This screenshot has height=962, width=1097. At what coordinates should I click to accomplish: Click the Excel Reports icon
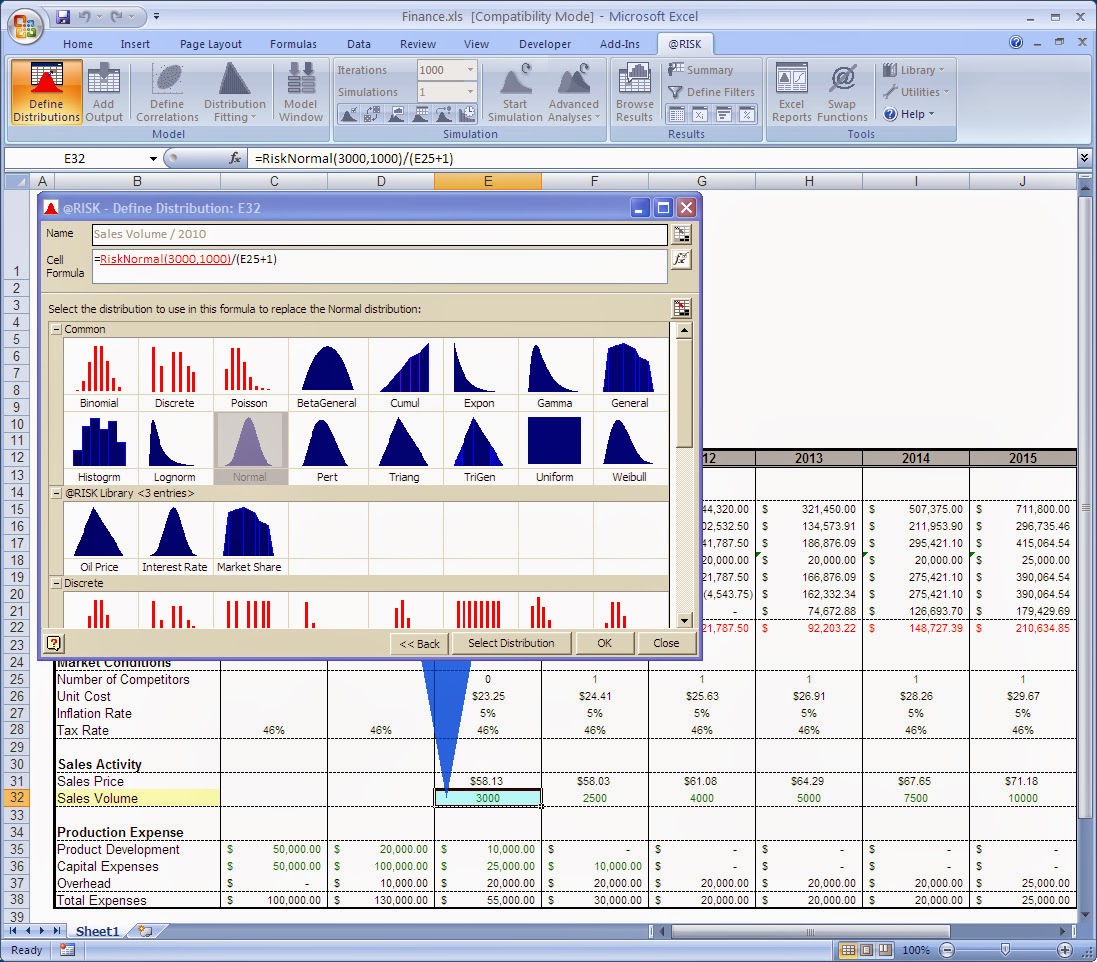[x=790, y=91]
